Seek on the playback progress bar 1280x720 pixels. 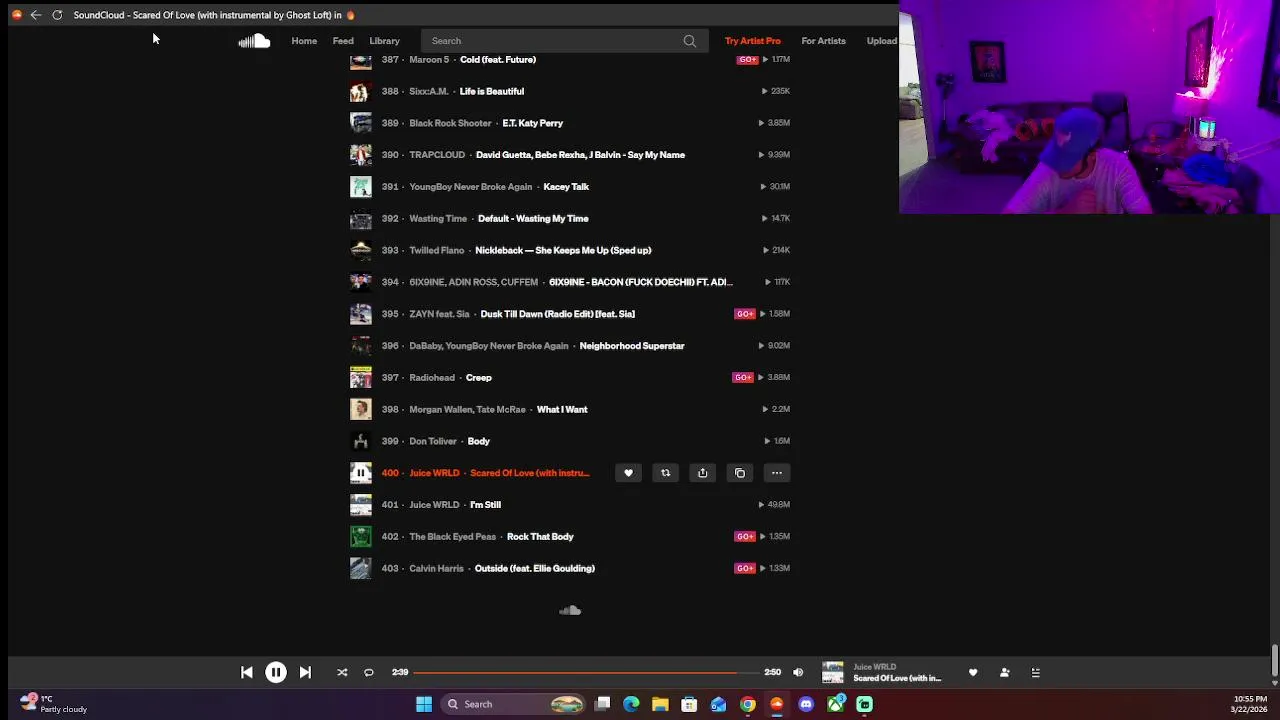[586, 673]
